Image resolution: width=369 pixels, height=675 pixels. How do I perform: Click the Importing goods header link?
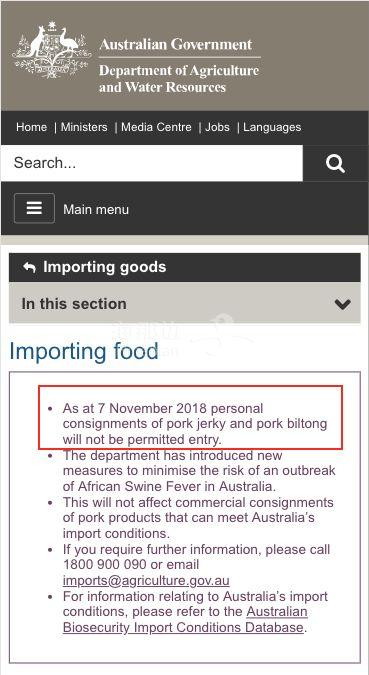pos(105,267)
